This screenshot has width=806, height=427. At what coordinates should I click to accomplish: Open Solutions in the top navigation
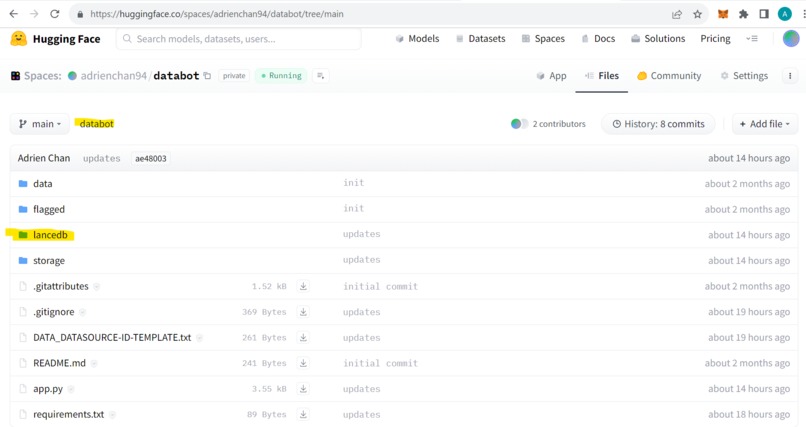coord(658,39)
